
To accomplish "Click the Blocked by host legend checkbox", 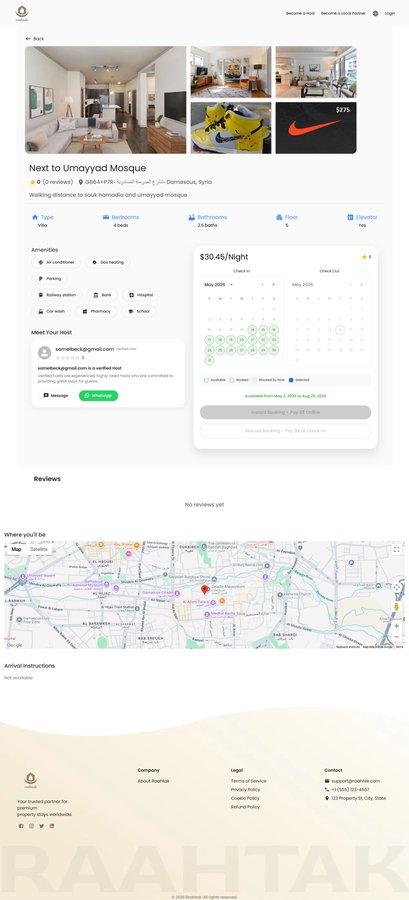I will click(255, 380).
